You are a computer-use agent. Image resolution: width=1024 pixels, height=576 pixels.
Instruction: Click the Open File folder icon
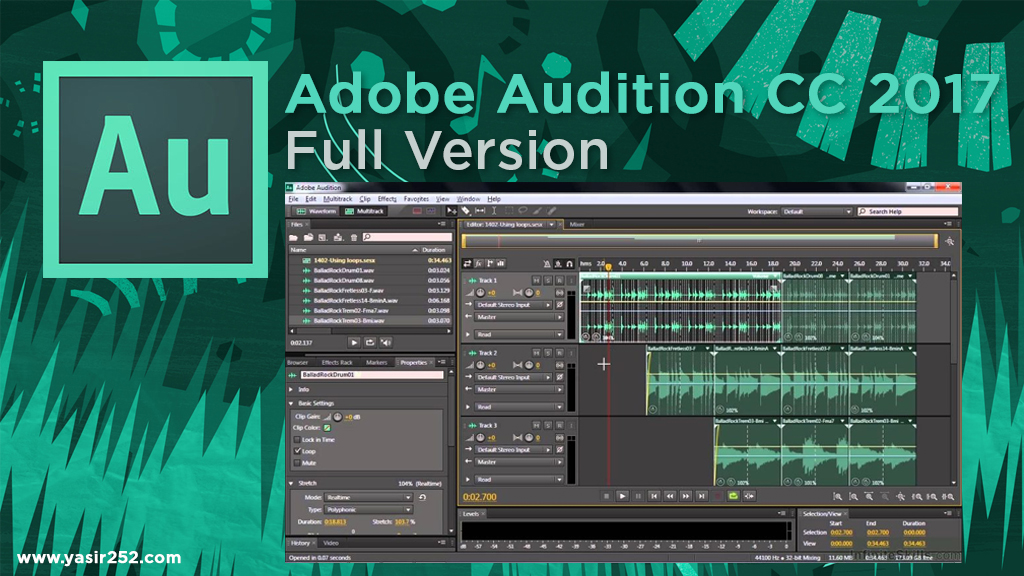[x=294, y=237]
